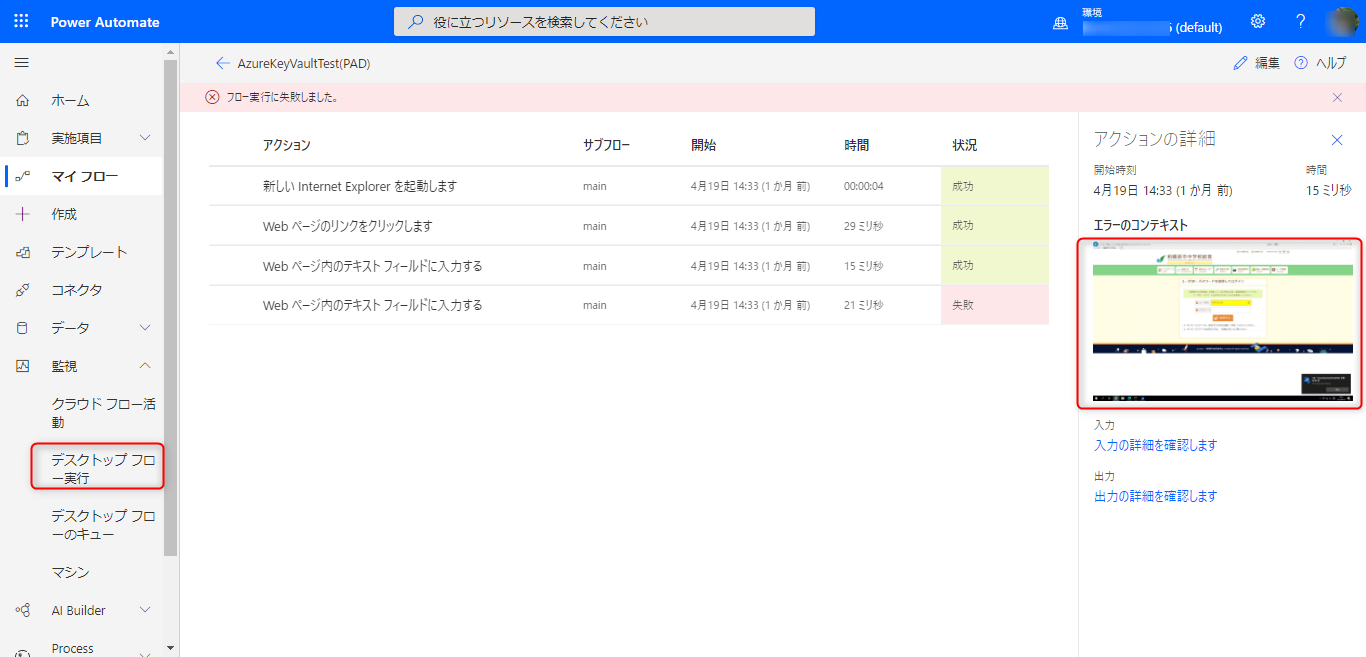Viewport: 1366px width, 657px height.
Task: Click the red error icon in the banner
Action: (212, 97)
